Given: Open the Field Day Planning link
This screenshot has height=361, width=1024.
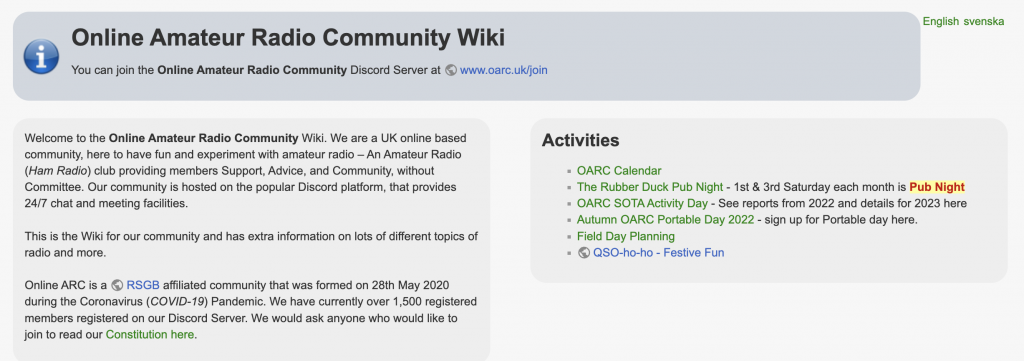Looking at the screenshot, I should tap(626, 236).
